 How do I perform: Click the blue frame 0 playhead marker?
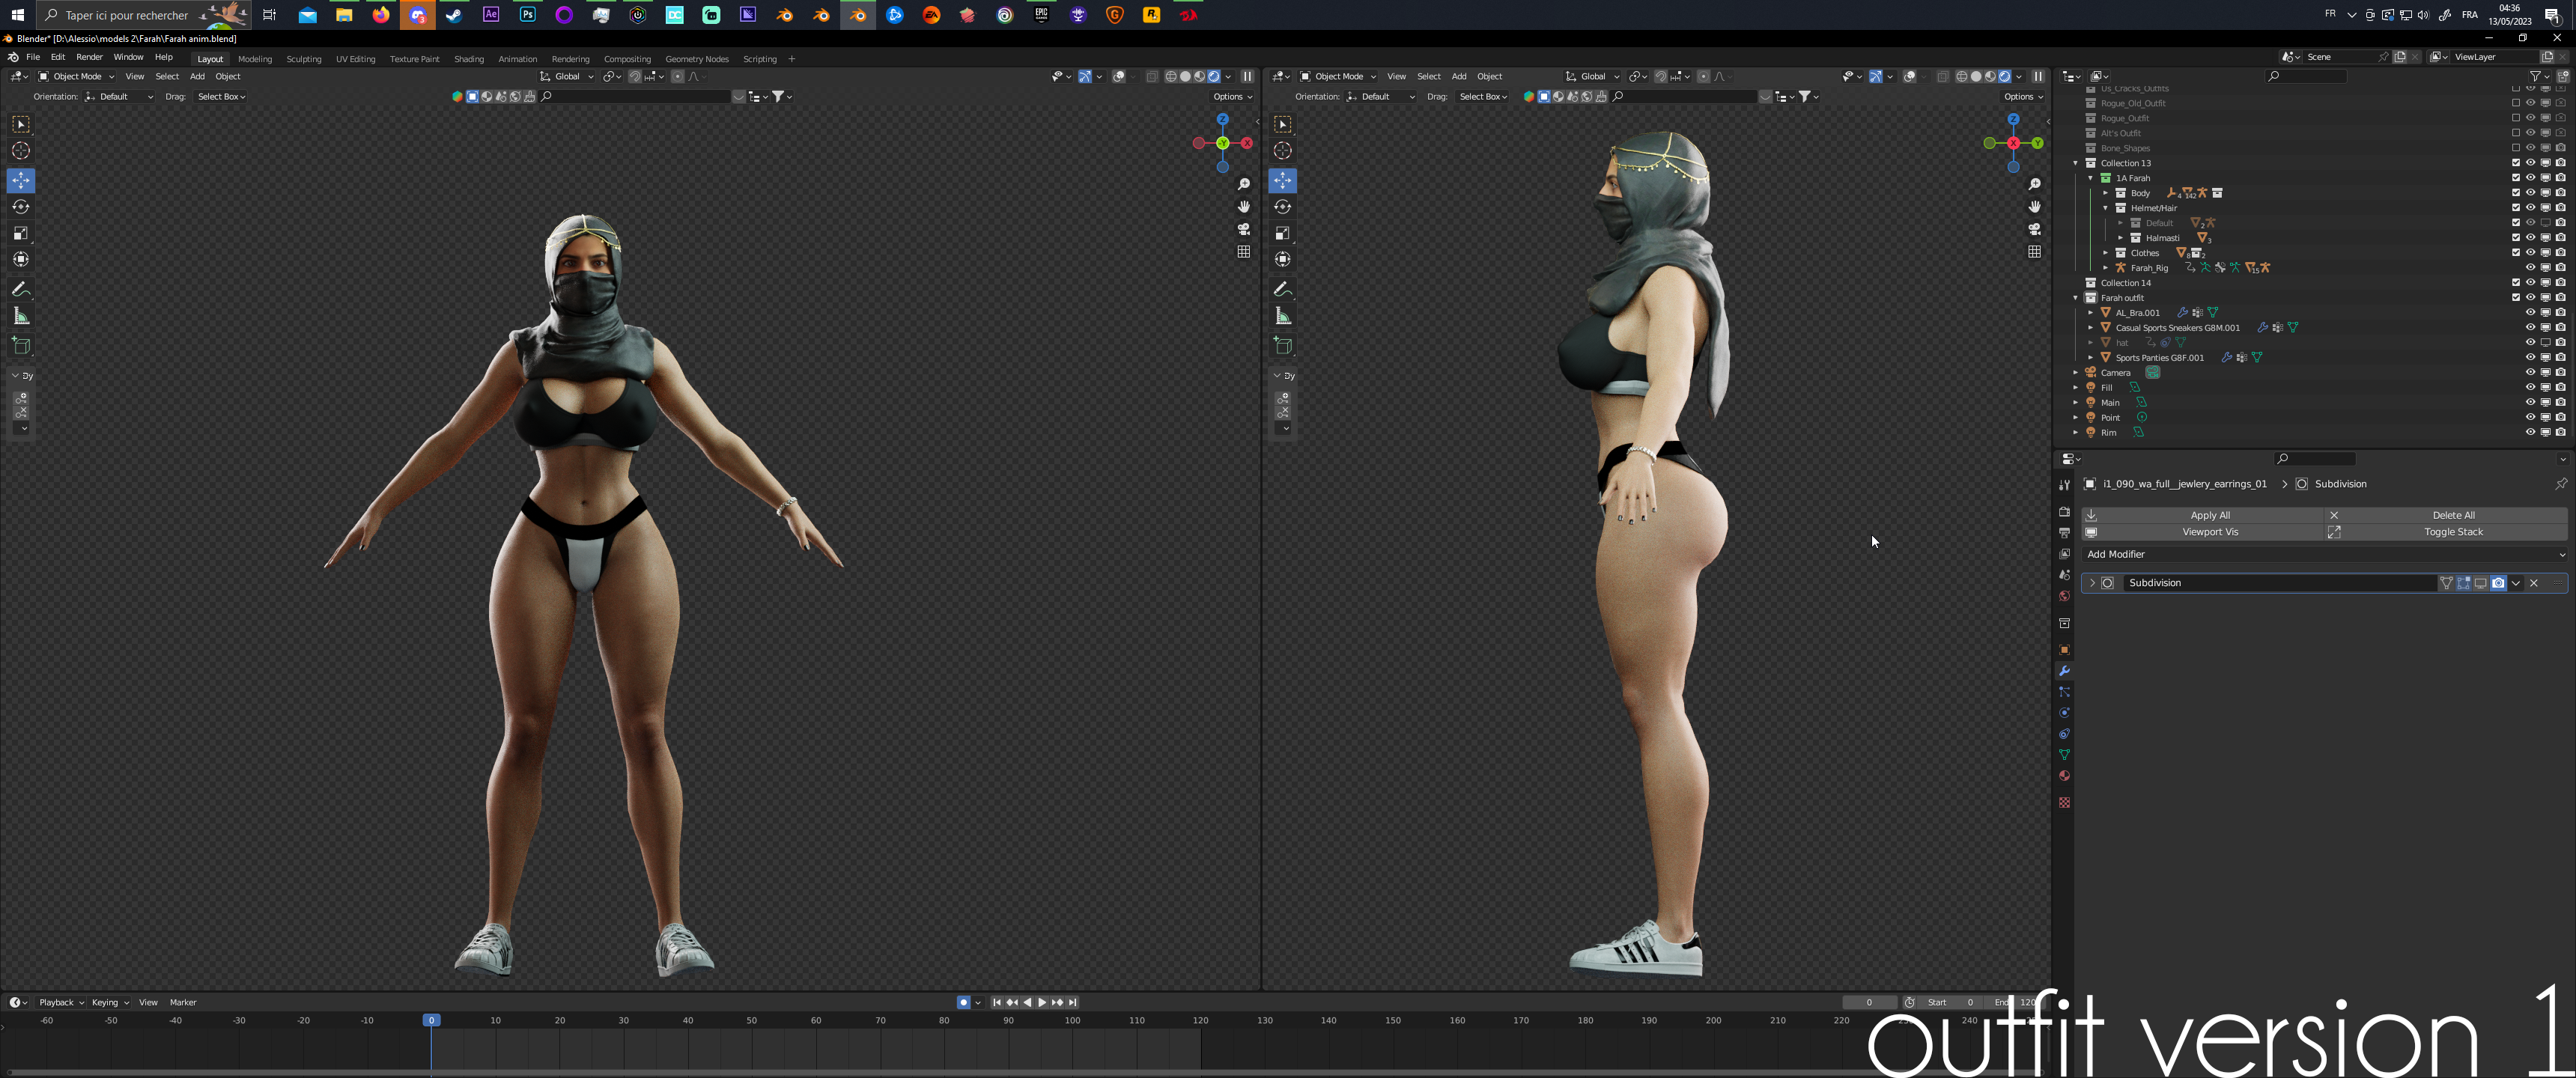point(431,1020)
